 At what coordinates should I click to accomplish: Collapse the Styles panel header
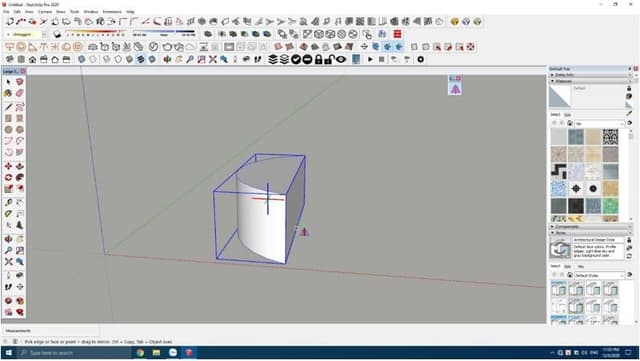click(x=590, y=233)
